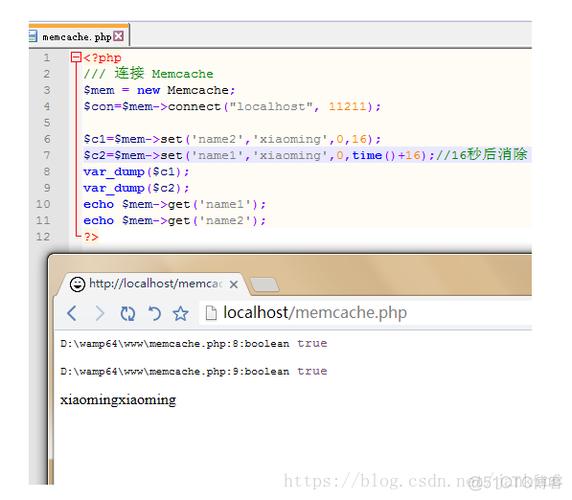This screenshot has height=500, width=572.
Task: Click line number 1 in gutter
Action: tap(47, 58)
